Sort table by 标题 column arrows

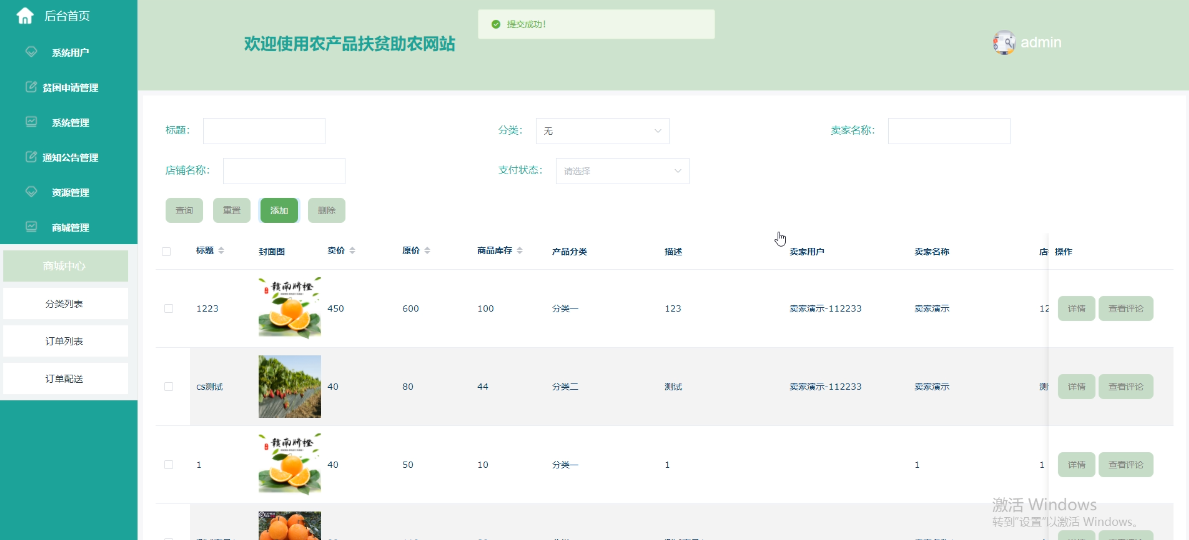(x=221, y=251)
